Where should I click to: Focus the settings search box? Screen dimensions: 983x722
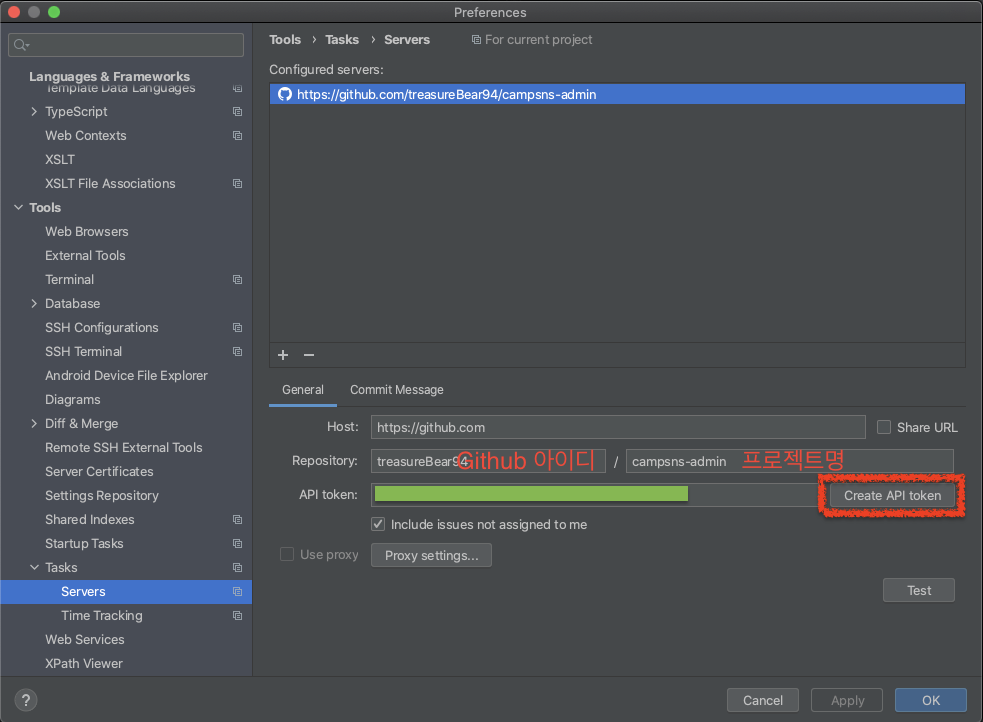126,45
